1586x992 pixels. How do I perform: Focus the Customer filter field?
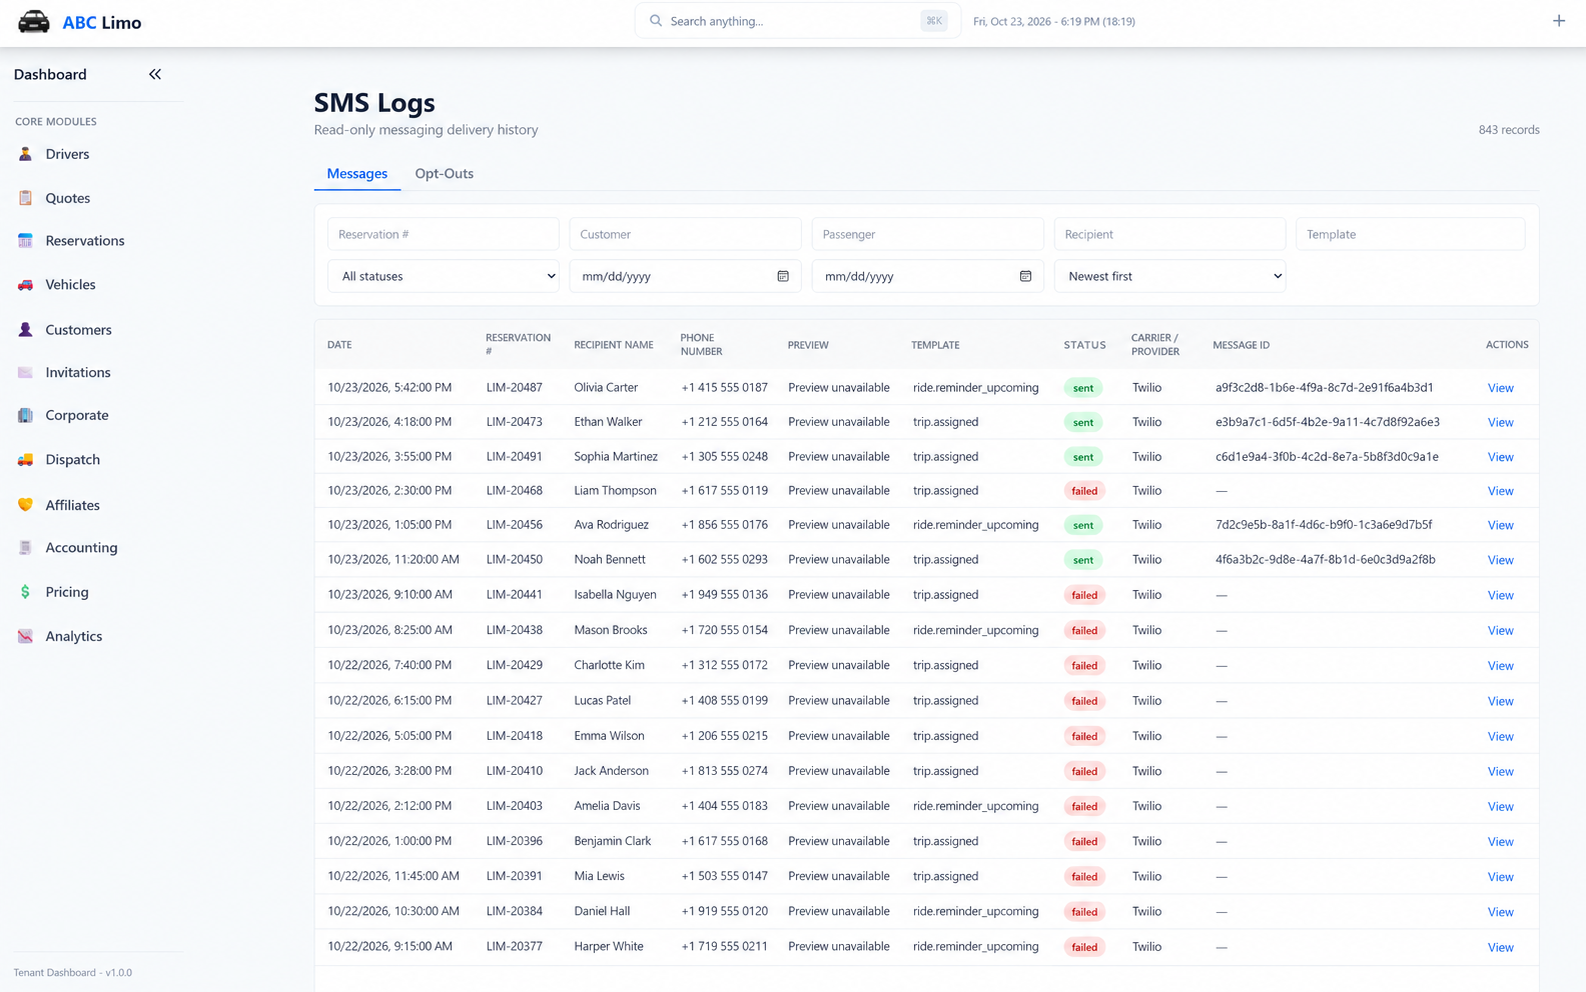(x=685, y=234)
